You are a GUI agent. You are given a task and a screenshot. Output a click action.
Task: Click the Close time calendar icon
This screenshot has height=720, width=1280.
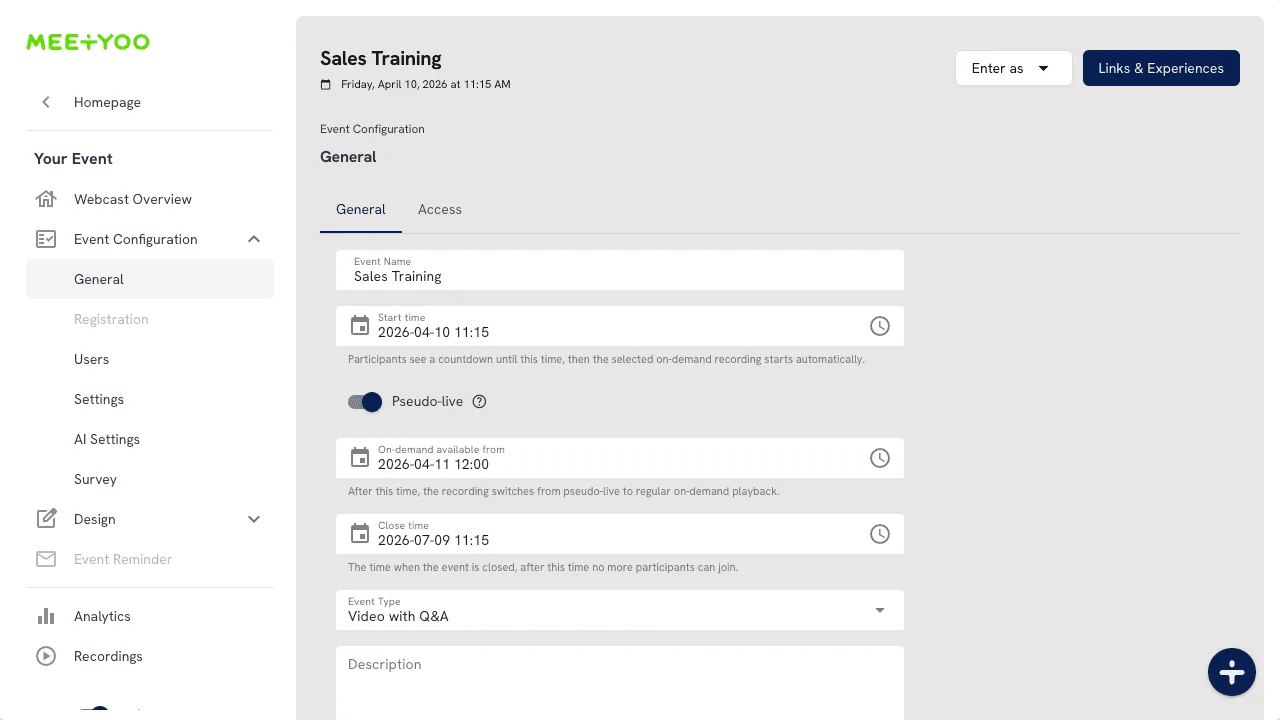click(x=360, y=534)
